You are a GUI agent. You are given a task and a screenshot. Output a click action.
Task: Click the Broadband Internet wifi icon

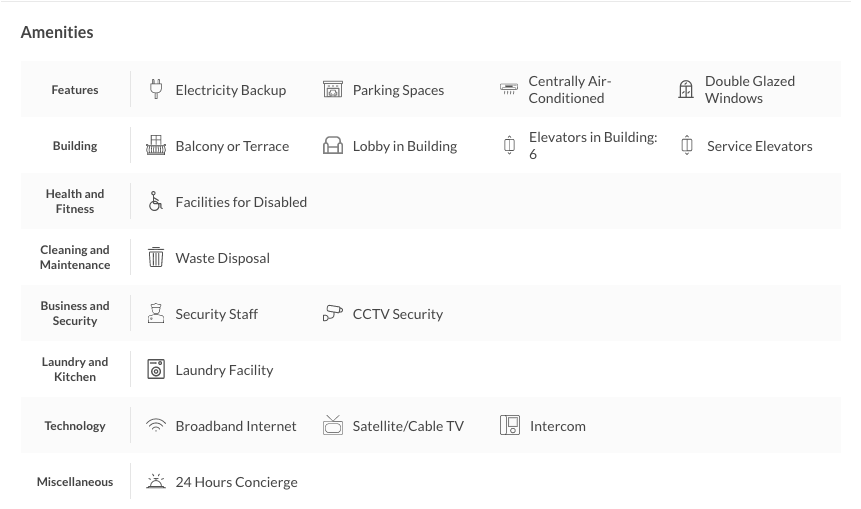click(x=155, y=426)
